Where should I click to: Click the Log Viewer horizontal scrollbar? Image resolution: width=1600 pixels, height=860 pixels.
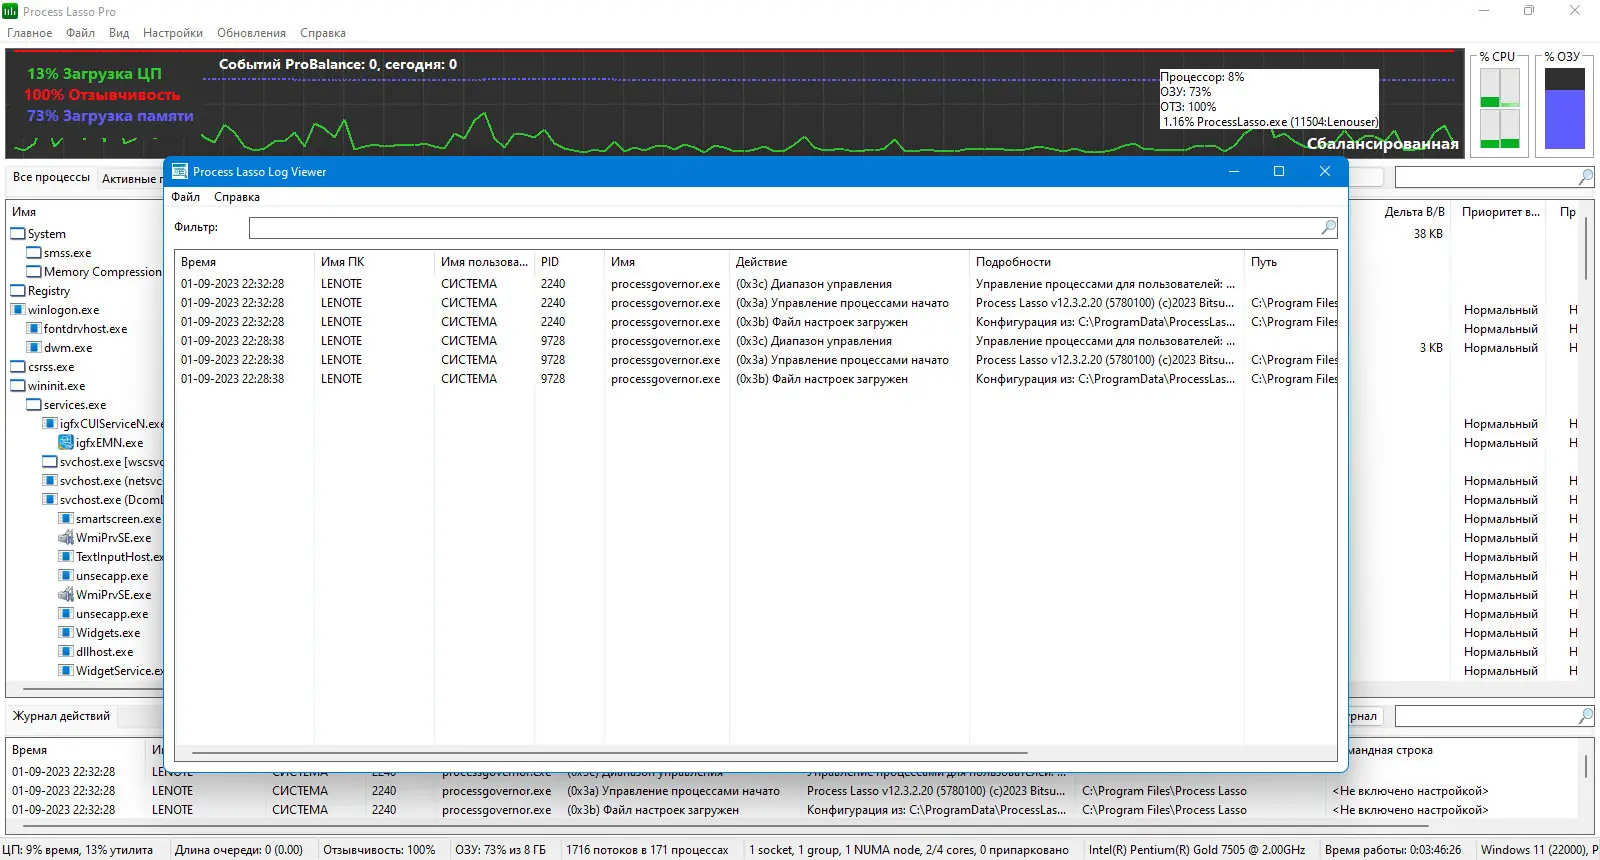coord(610,752)
